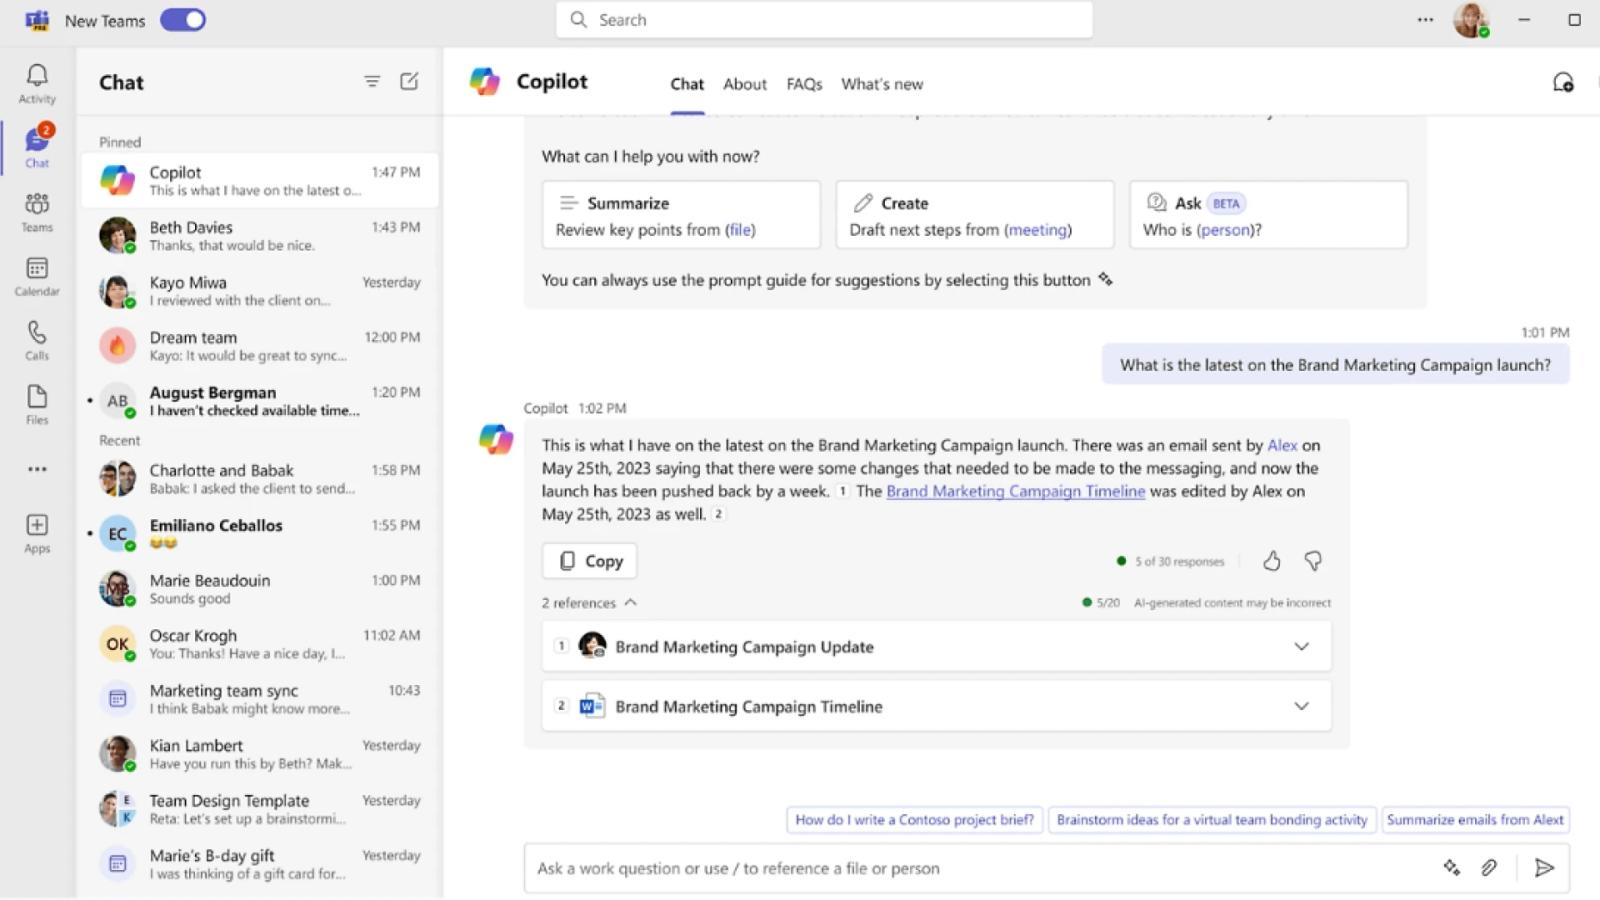The image size is (1600, 900).
Task: Open Teams in the left rail
Action: point(37,212)
